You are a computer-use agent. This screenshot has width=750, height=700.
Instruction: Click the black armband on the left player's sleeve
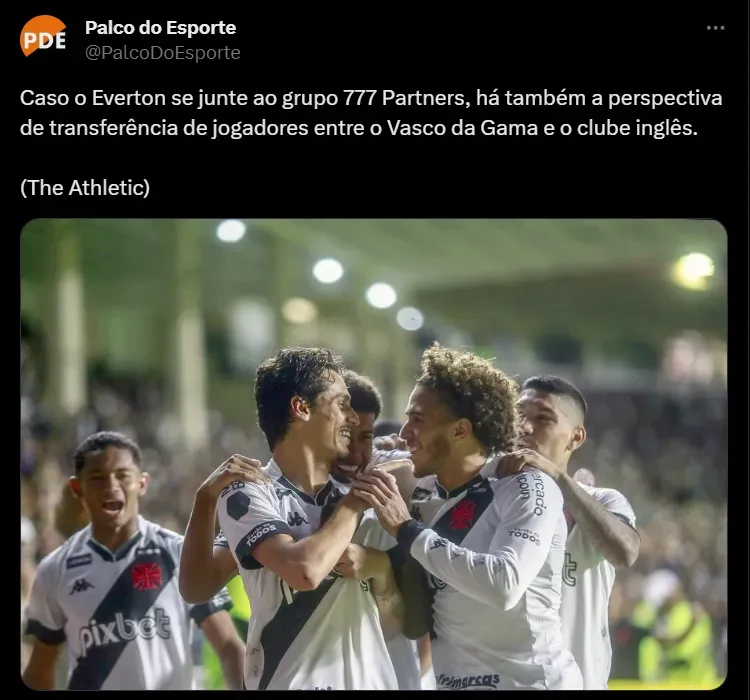45,631
